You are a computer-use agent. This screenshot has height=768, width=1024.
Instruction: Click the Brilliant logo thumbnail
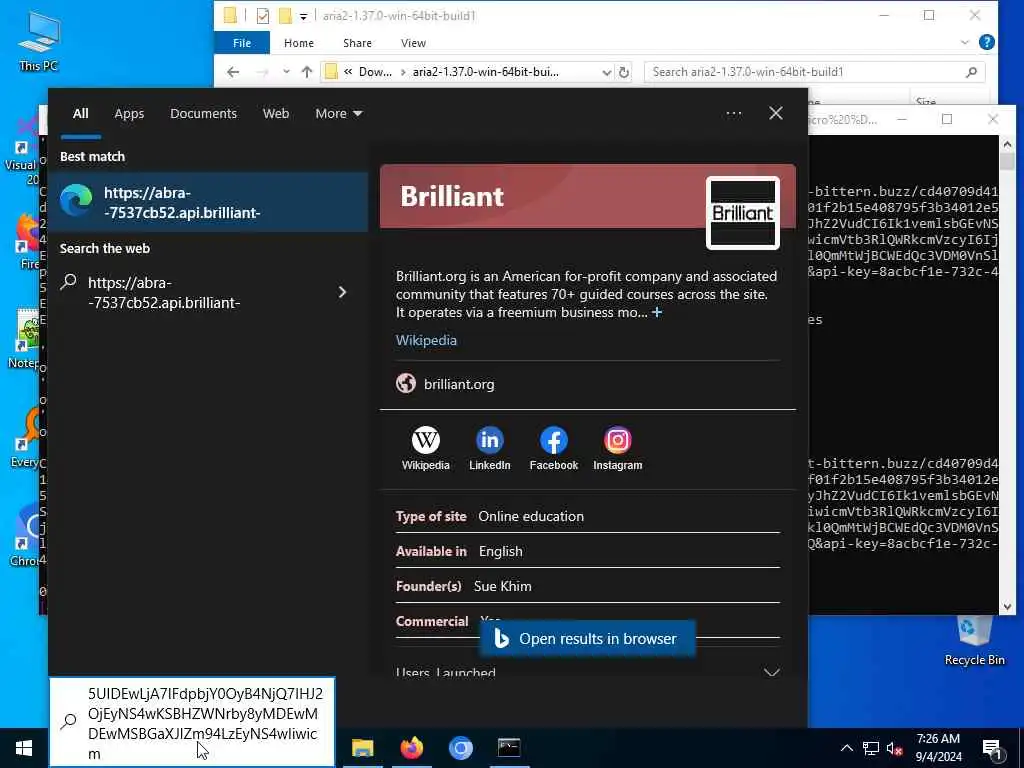(x=743, y=213)
